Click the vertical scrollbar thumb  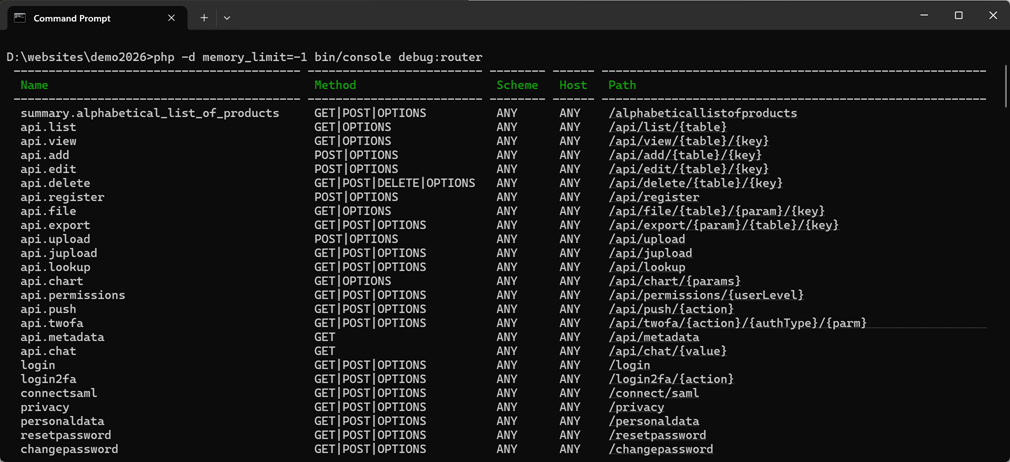(1005, 86)
